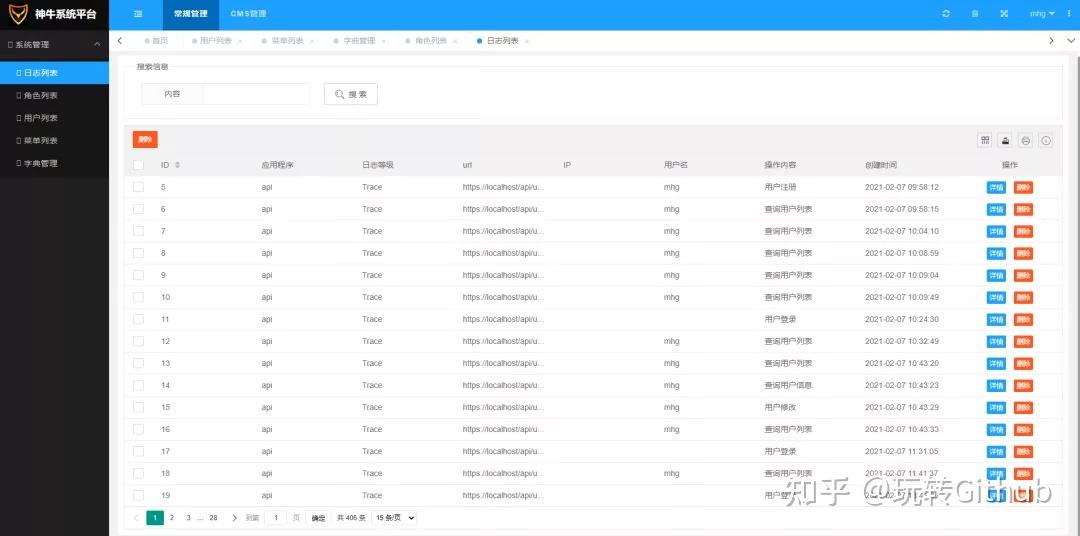The width and height of the screenshot is (1080, 536).
Task: Click the 确定 page jump confirm button
Action: tap(318, 517)
